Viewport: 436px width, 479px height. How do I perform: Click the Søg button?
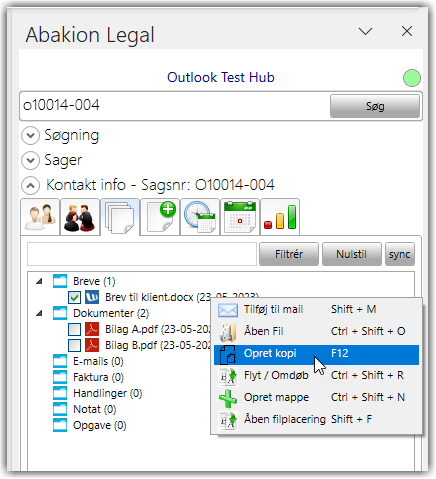(375, 106)
